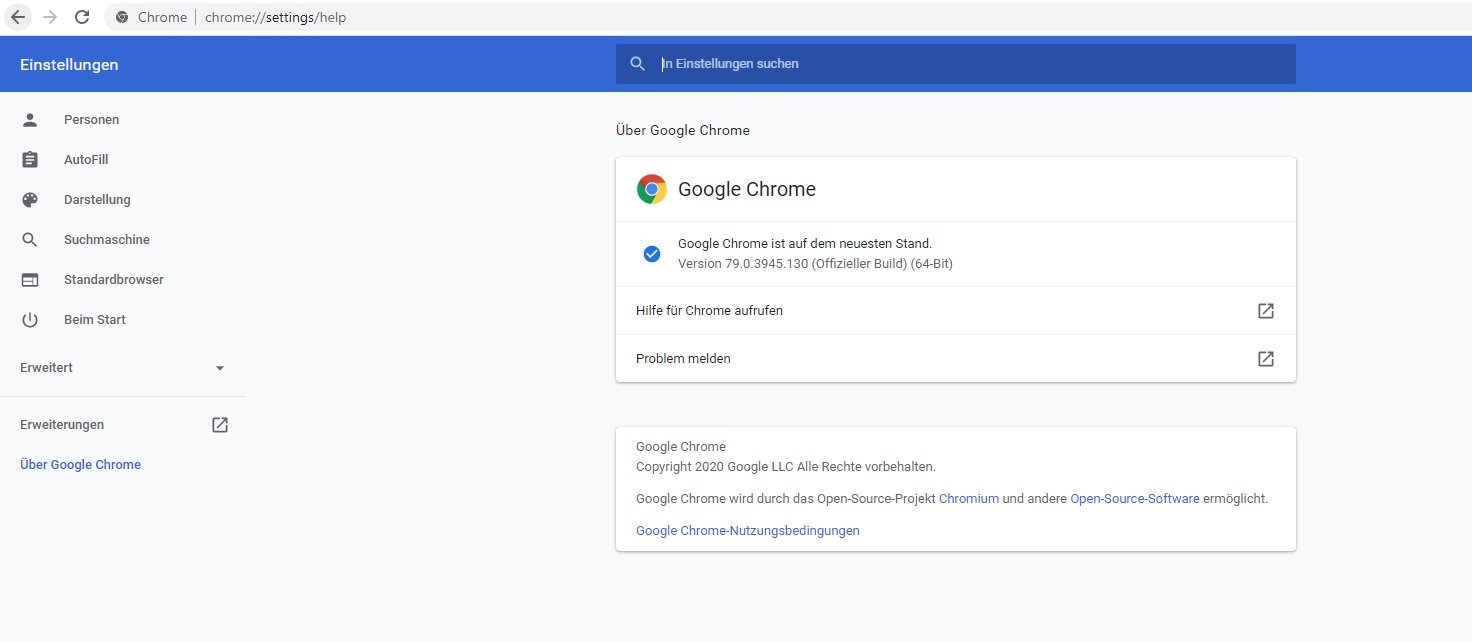The image size is (1472, 642).
Task: Click the AutoFill clipboard icon
Action: pyautogui.click(x=30, y=160)
